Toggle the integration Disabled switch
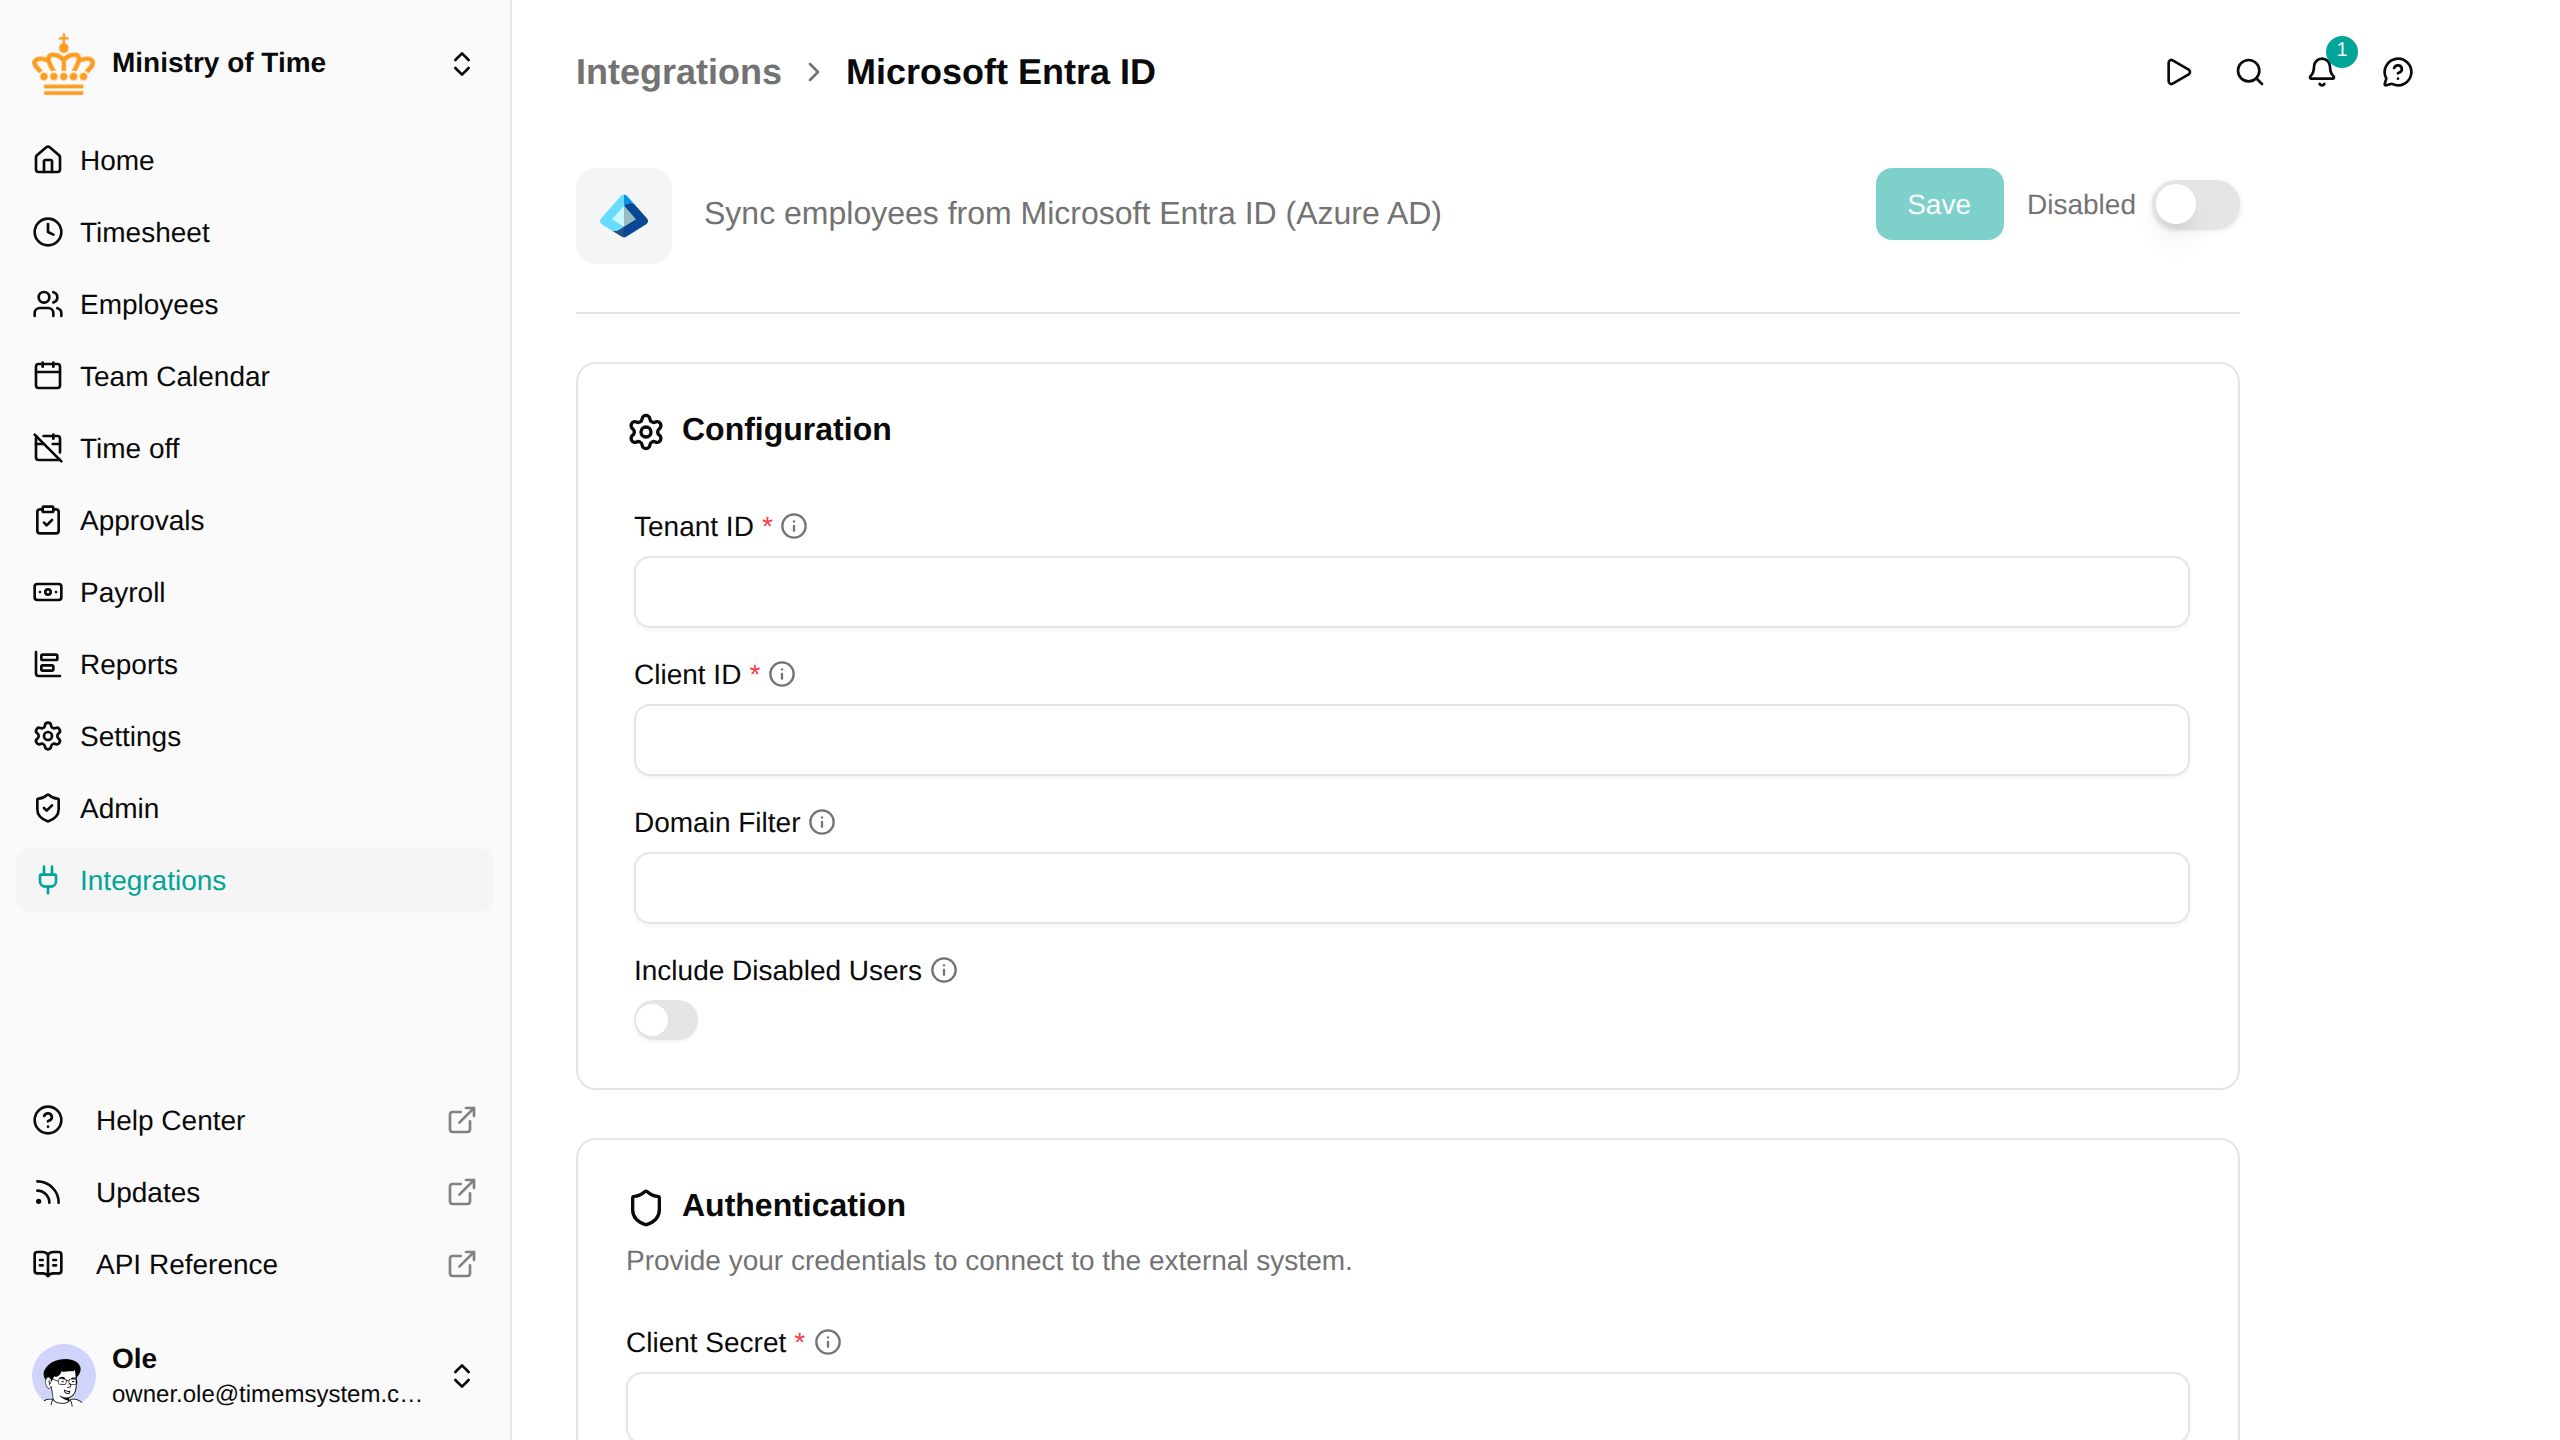This screenshot has height=1440, width=2560. [2195, 205]
